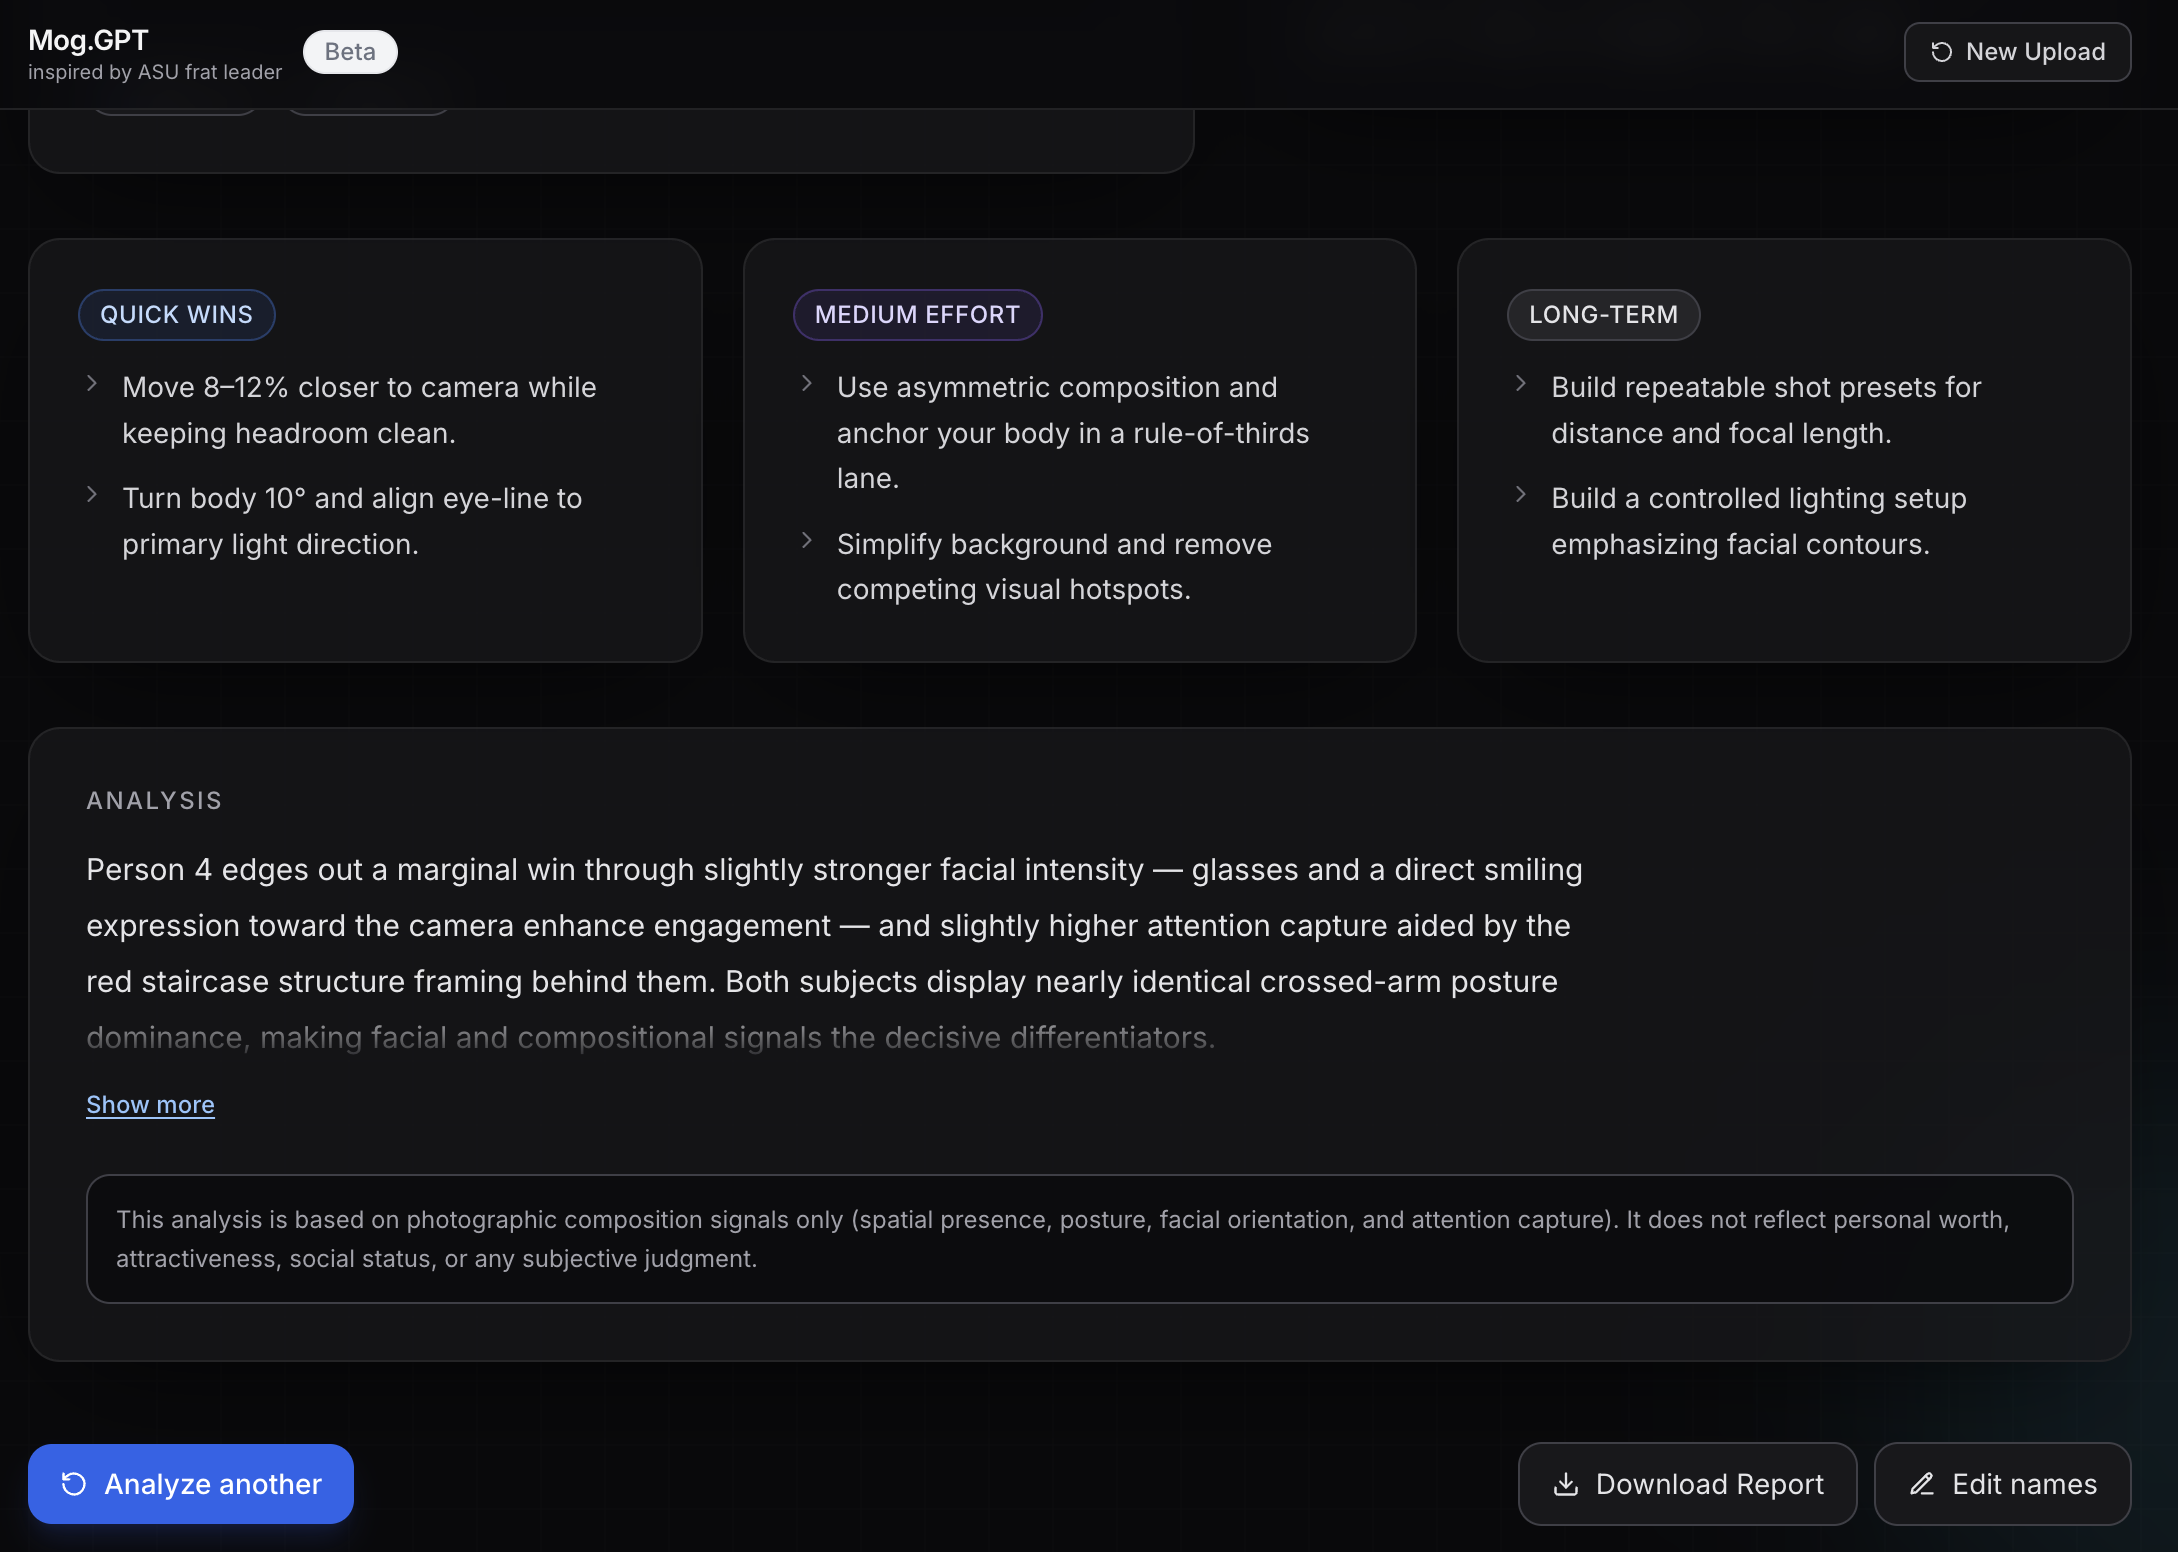The image size is (2178, 1552).
Task: Click the Mog.GPT logo title
Action: [88, 40]
